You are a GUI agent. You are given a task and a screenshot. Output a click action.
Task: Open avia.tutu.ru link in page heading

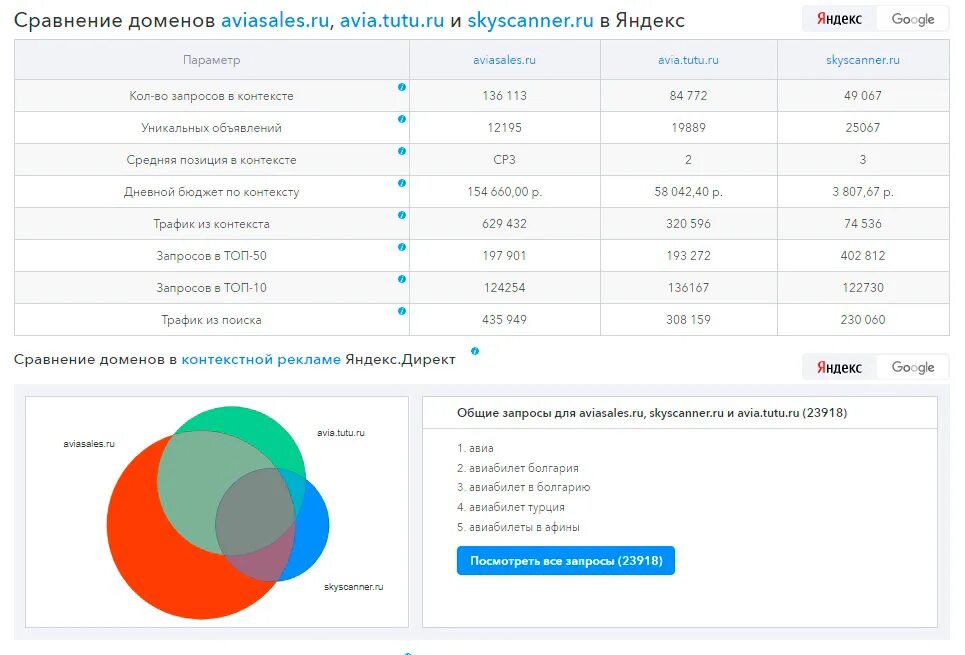pyautogui.click(x=392, y=20)
